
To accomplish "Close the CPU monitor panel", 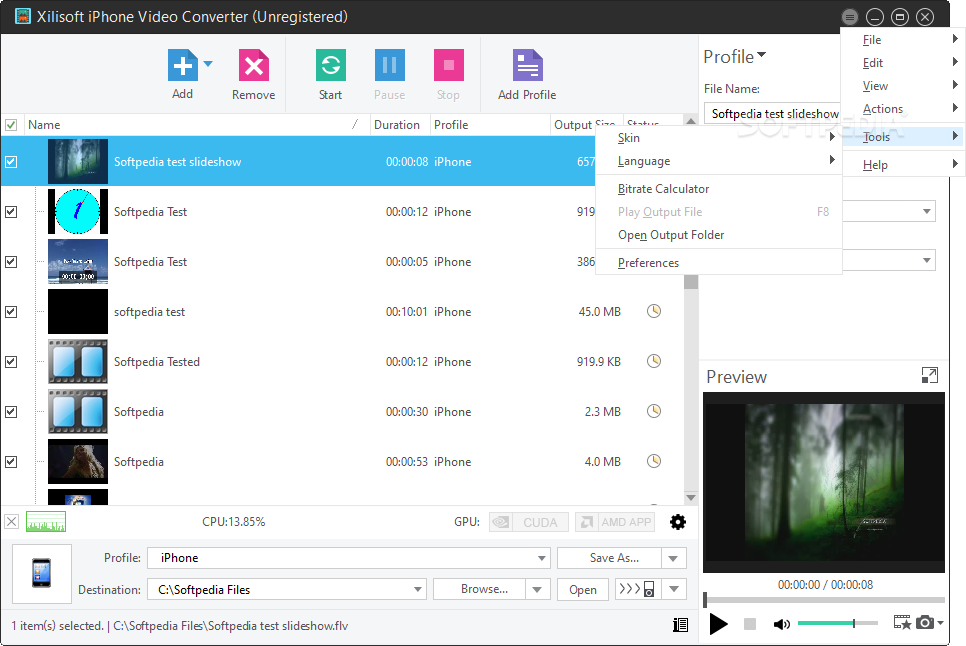I will coord(11,522).
